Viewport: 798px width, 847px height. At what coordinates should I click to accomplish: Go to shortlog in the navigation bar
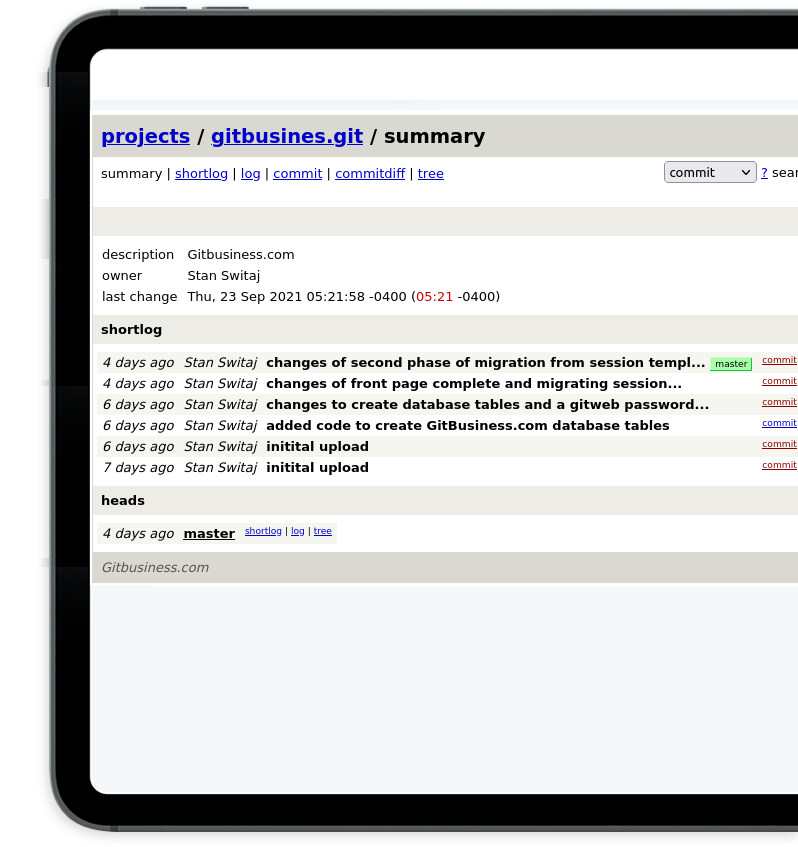coord(201,173)
